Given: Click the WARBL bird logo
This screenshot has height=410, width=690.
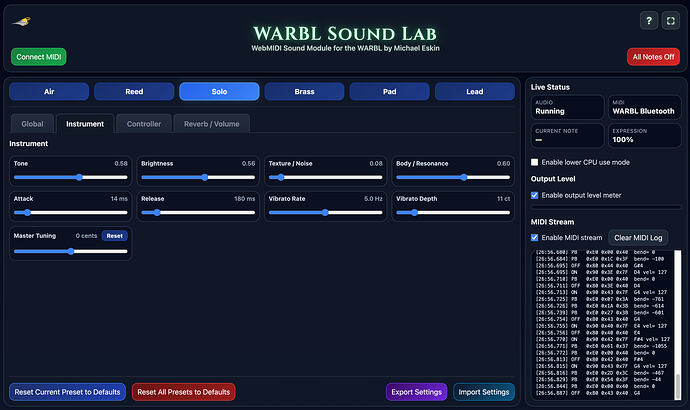Looking at the screenshot, I should click(22, 22).
